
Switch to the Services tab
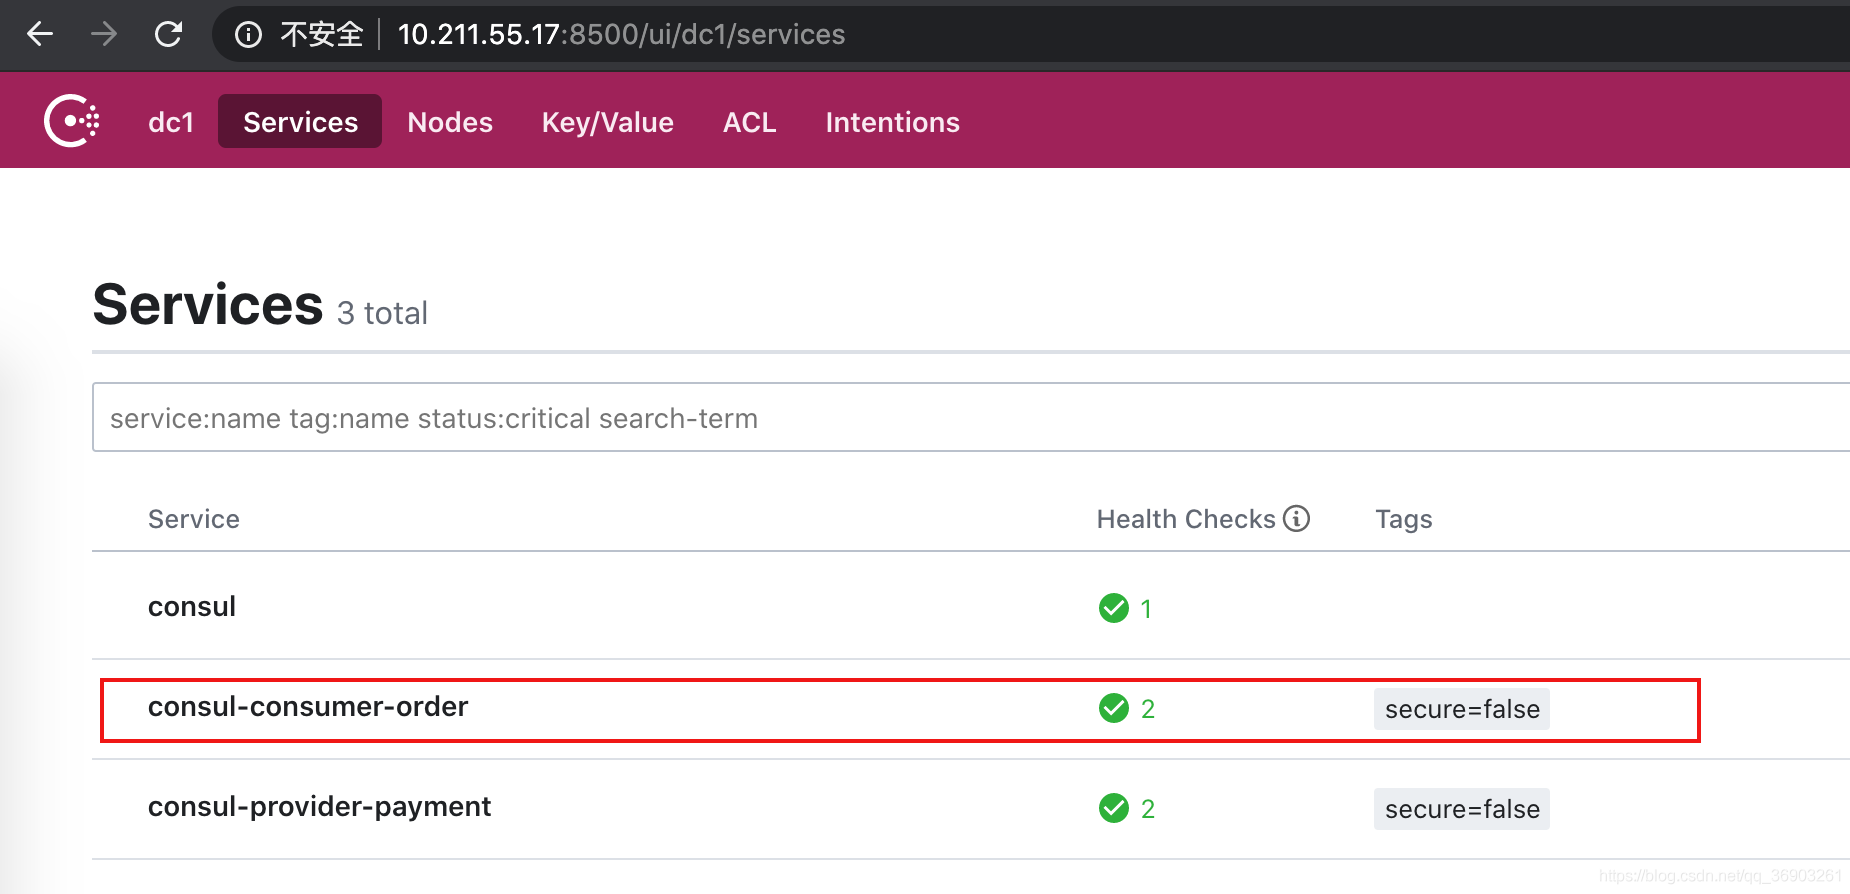point(300,122)
